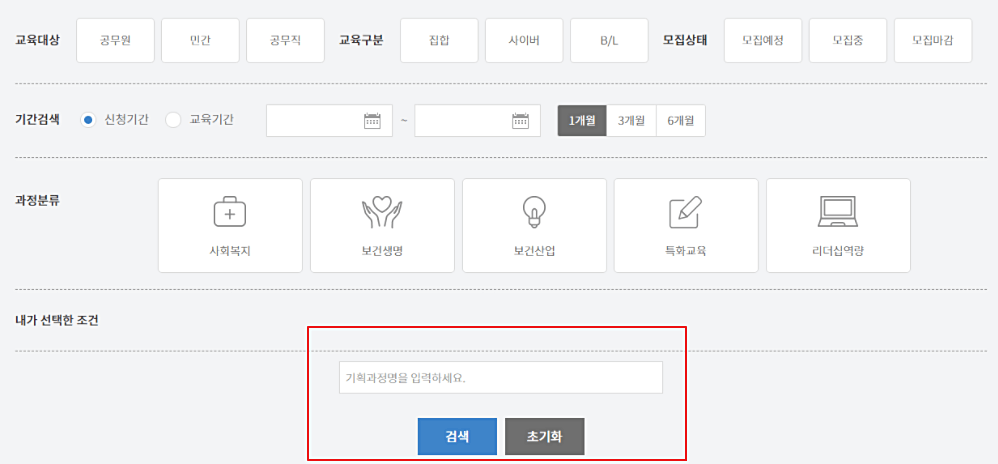The image size is (998, 464).
Task: Click the end date input box
Action: pos(477,120)
